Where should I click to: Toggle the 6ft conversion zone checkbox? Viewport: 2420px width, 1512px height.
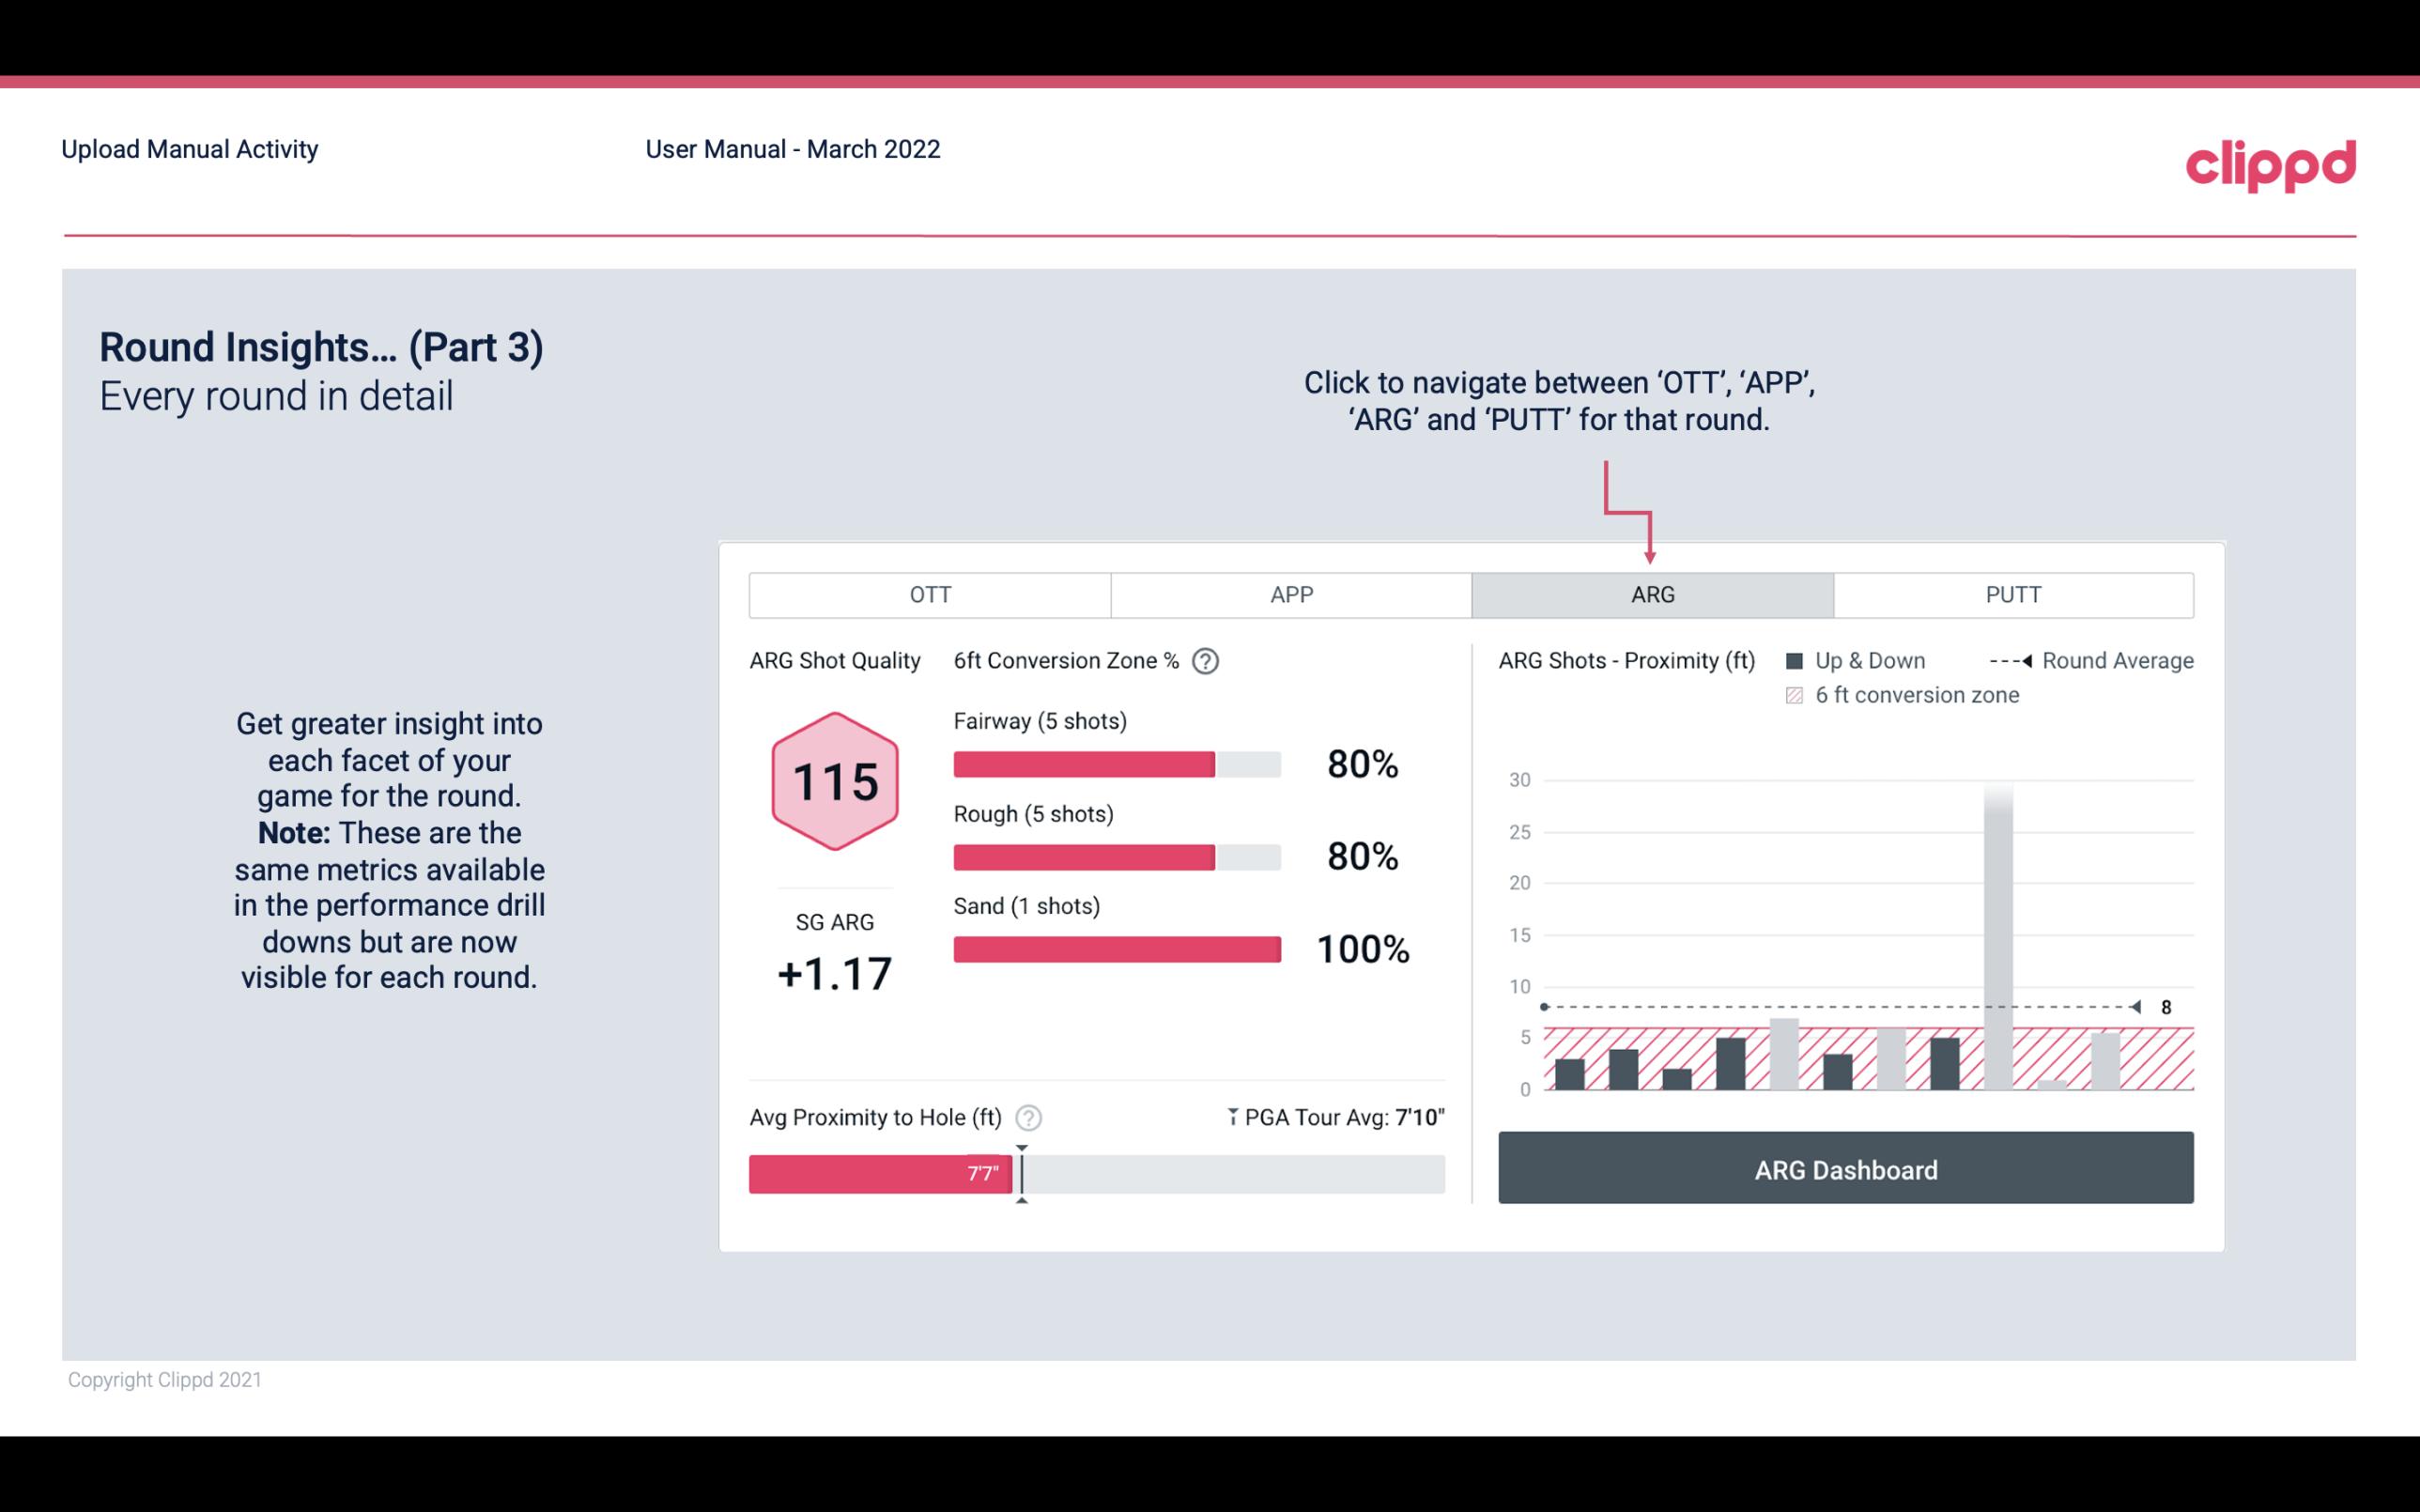pos(1798,693)
